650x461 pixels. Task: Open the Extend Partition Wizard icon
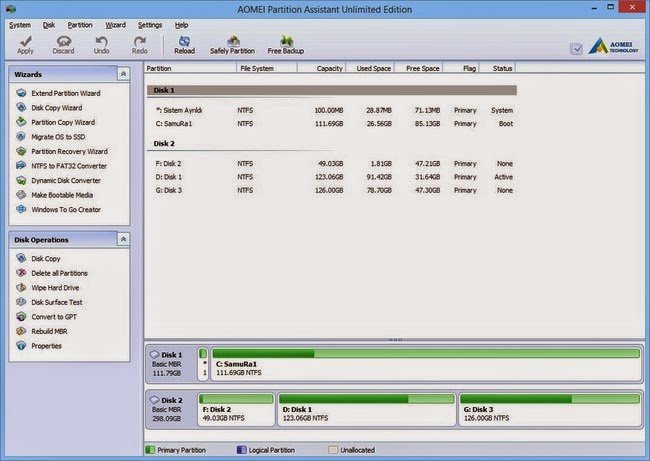[21, 93]
